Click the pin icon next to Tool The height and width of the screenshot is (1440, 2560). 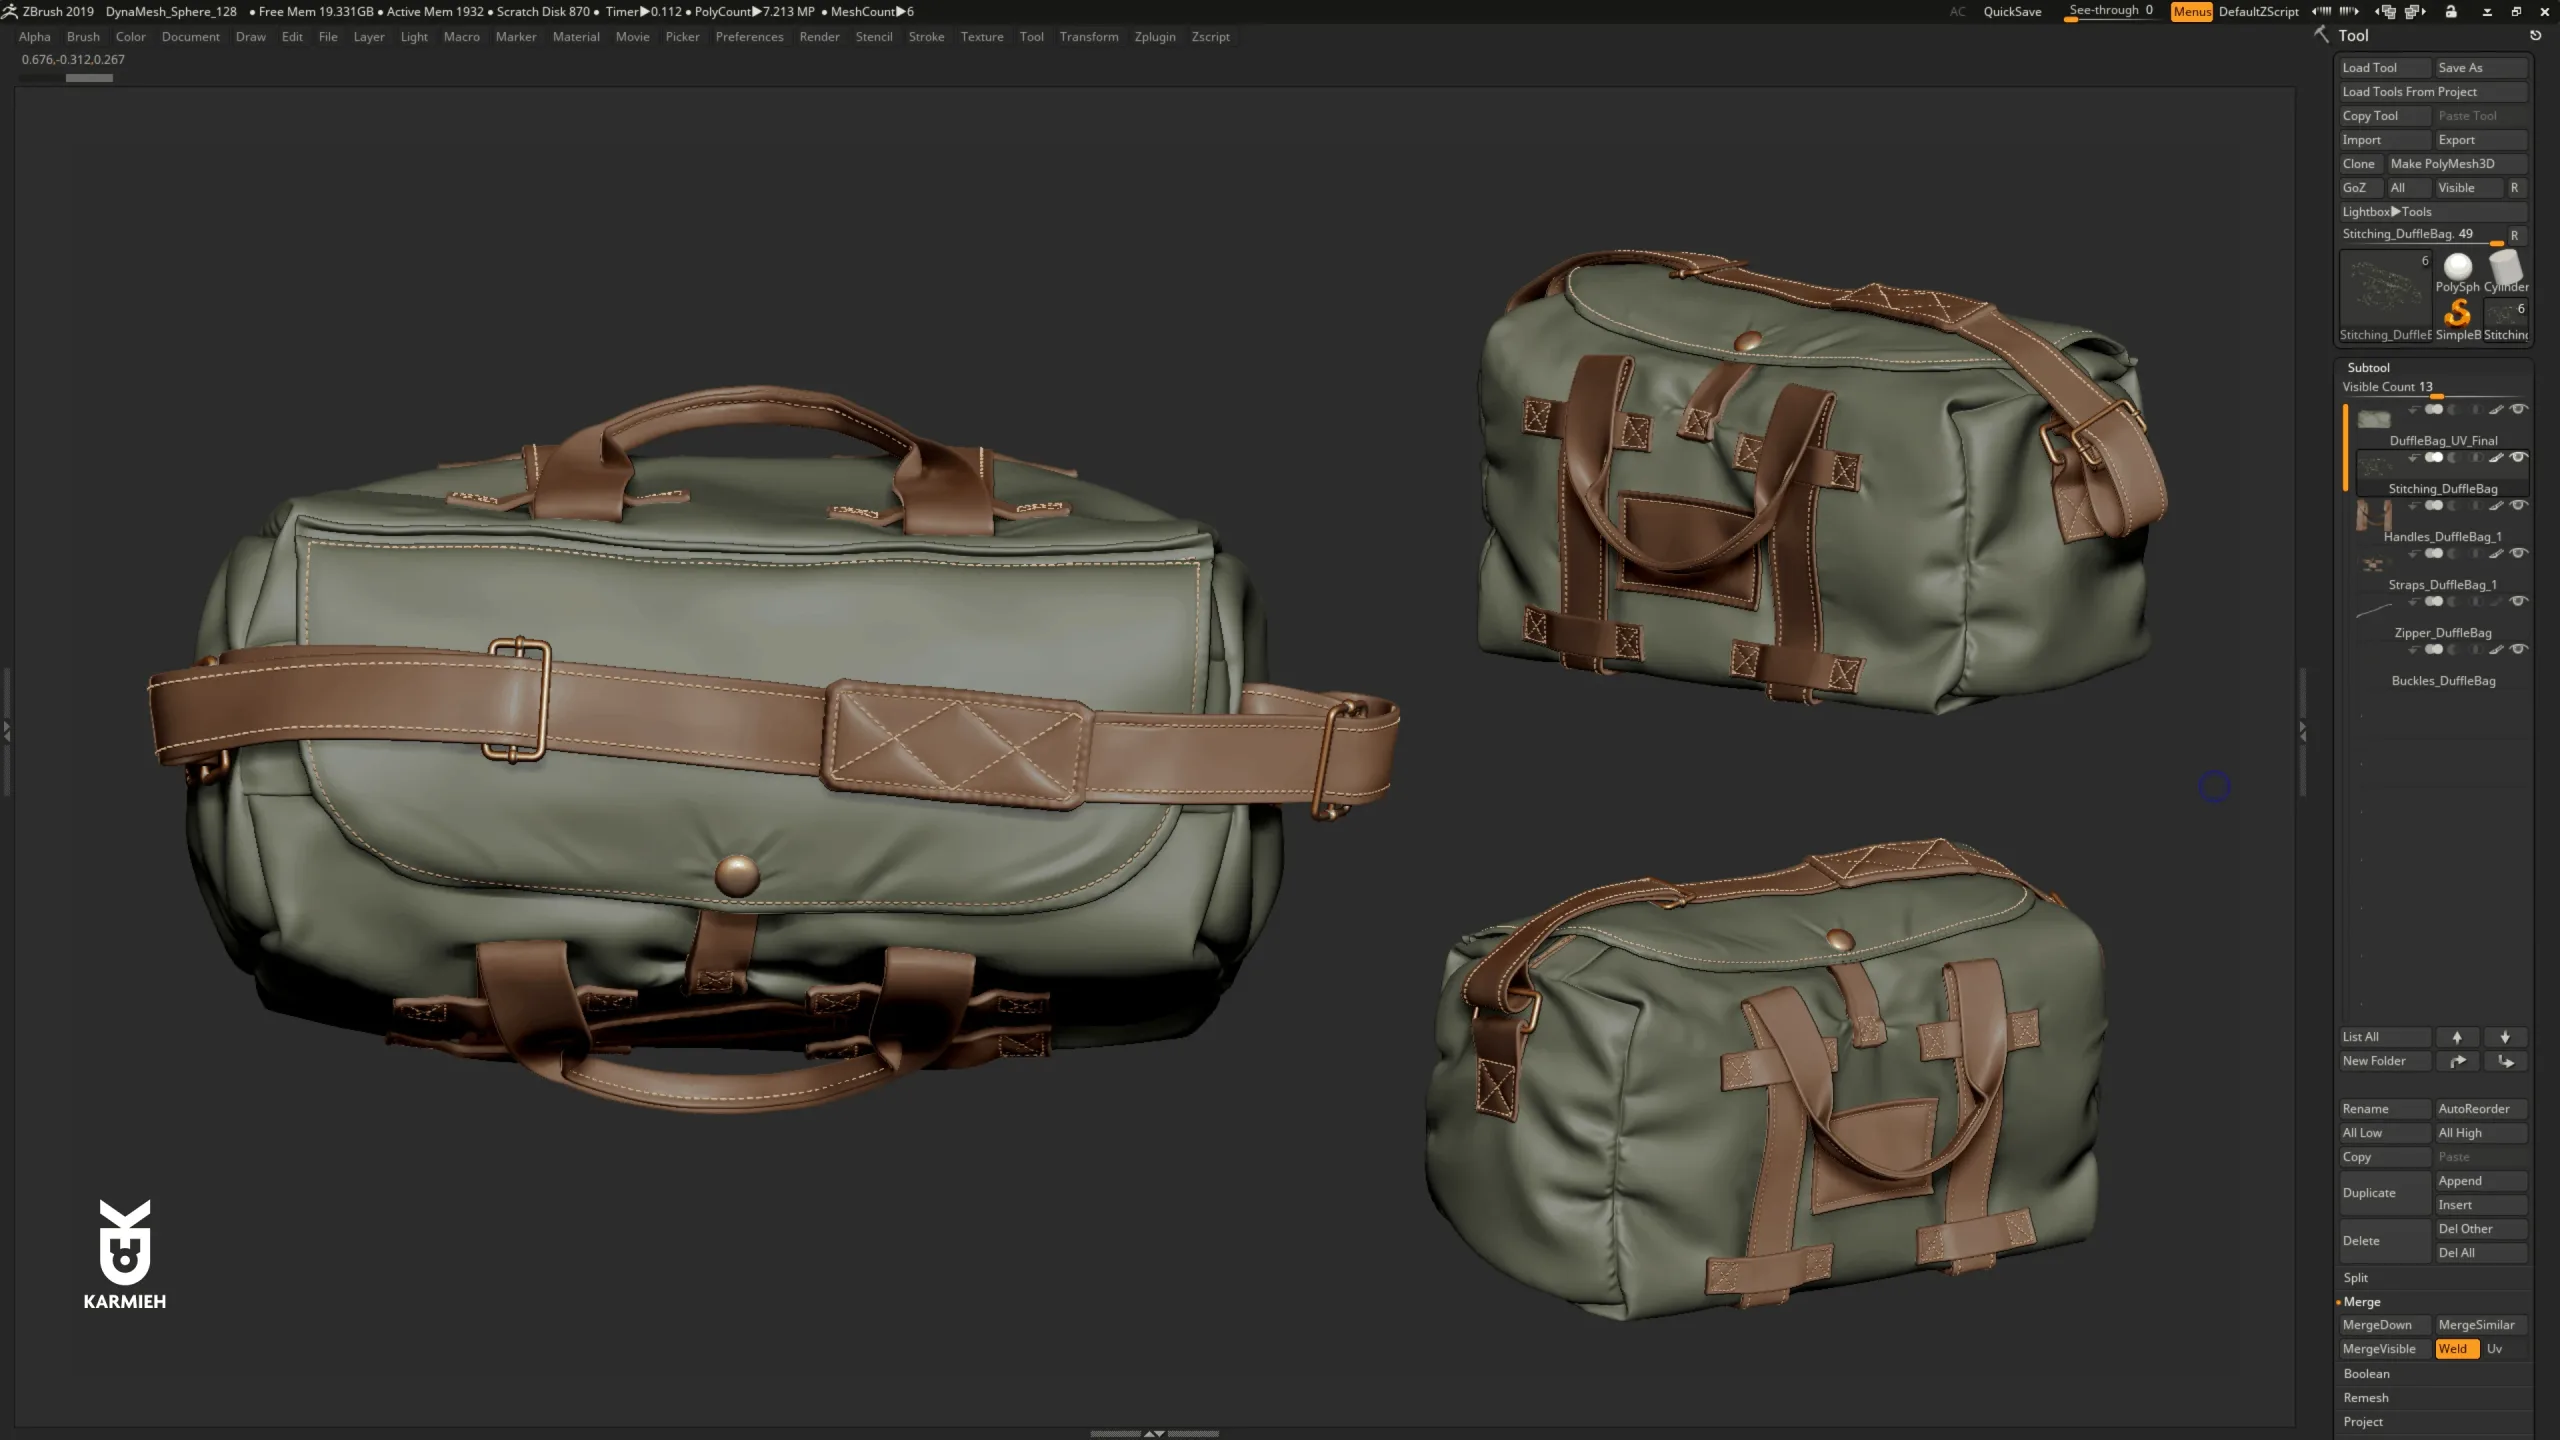[x=2322, y=34]
